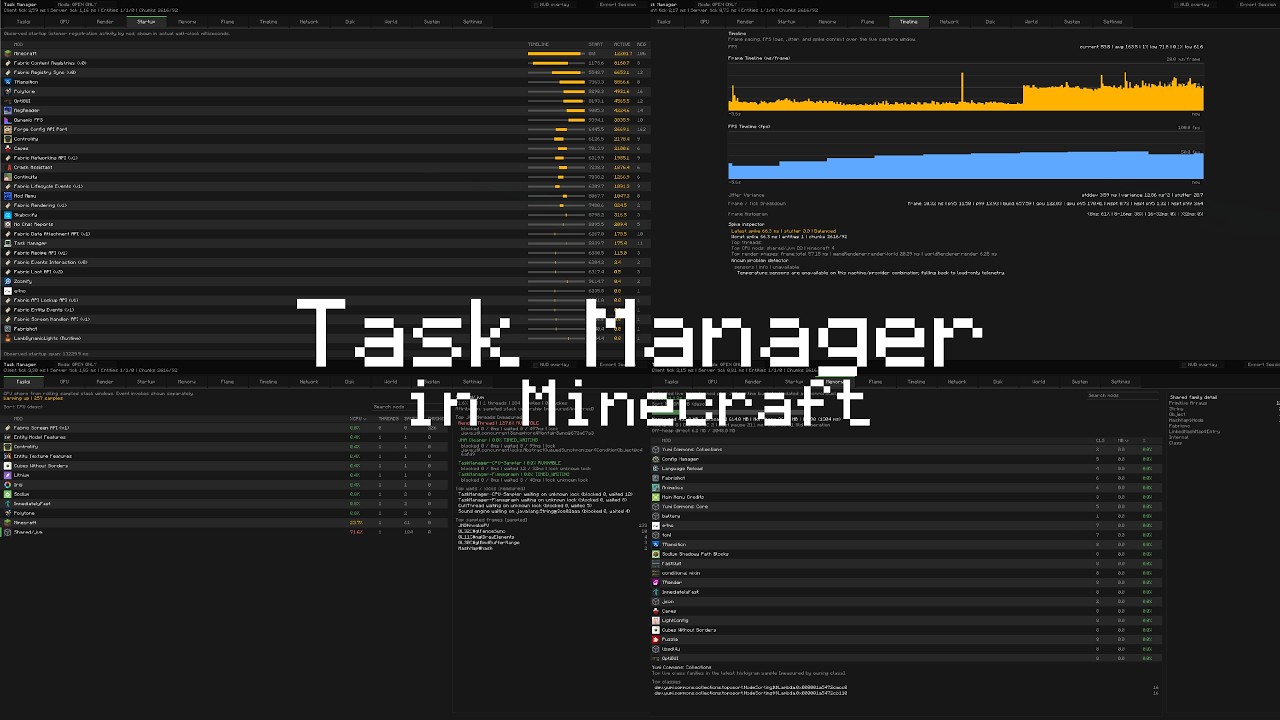Open the System tab in the Timeline window

pos(1071,21)
